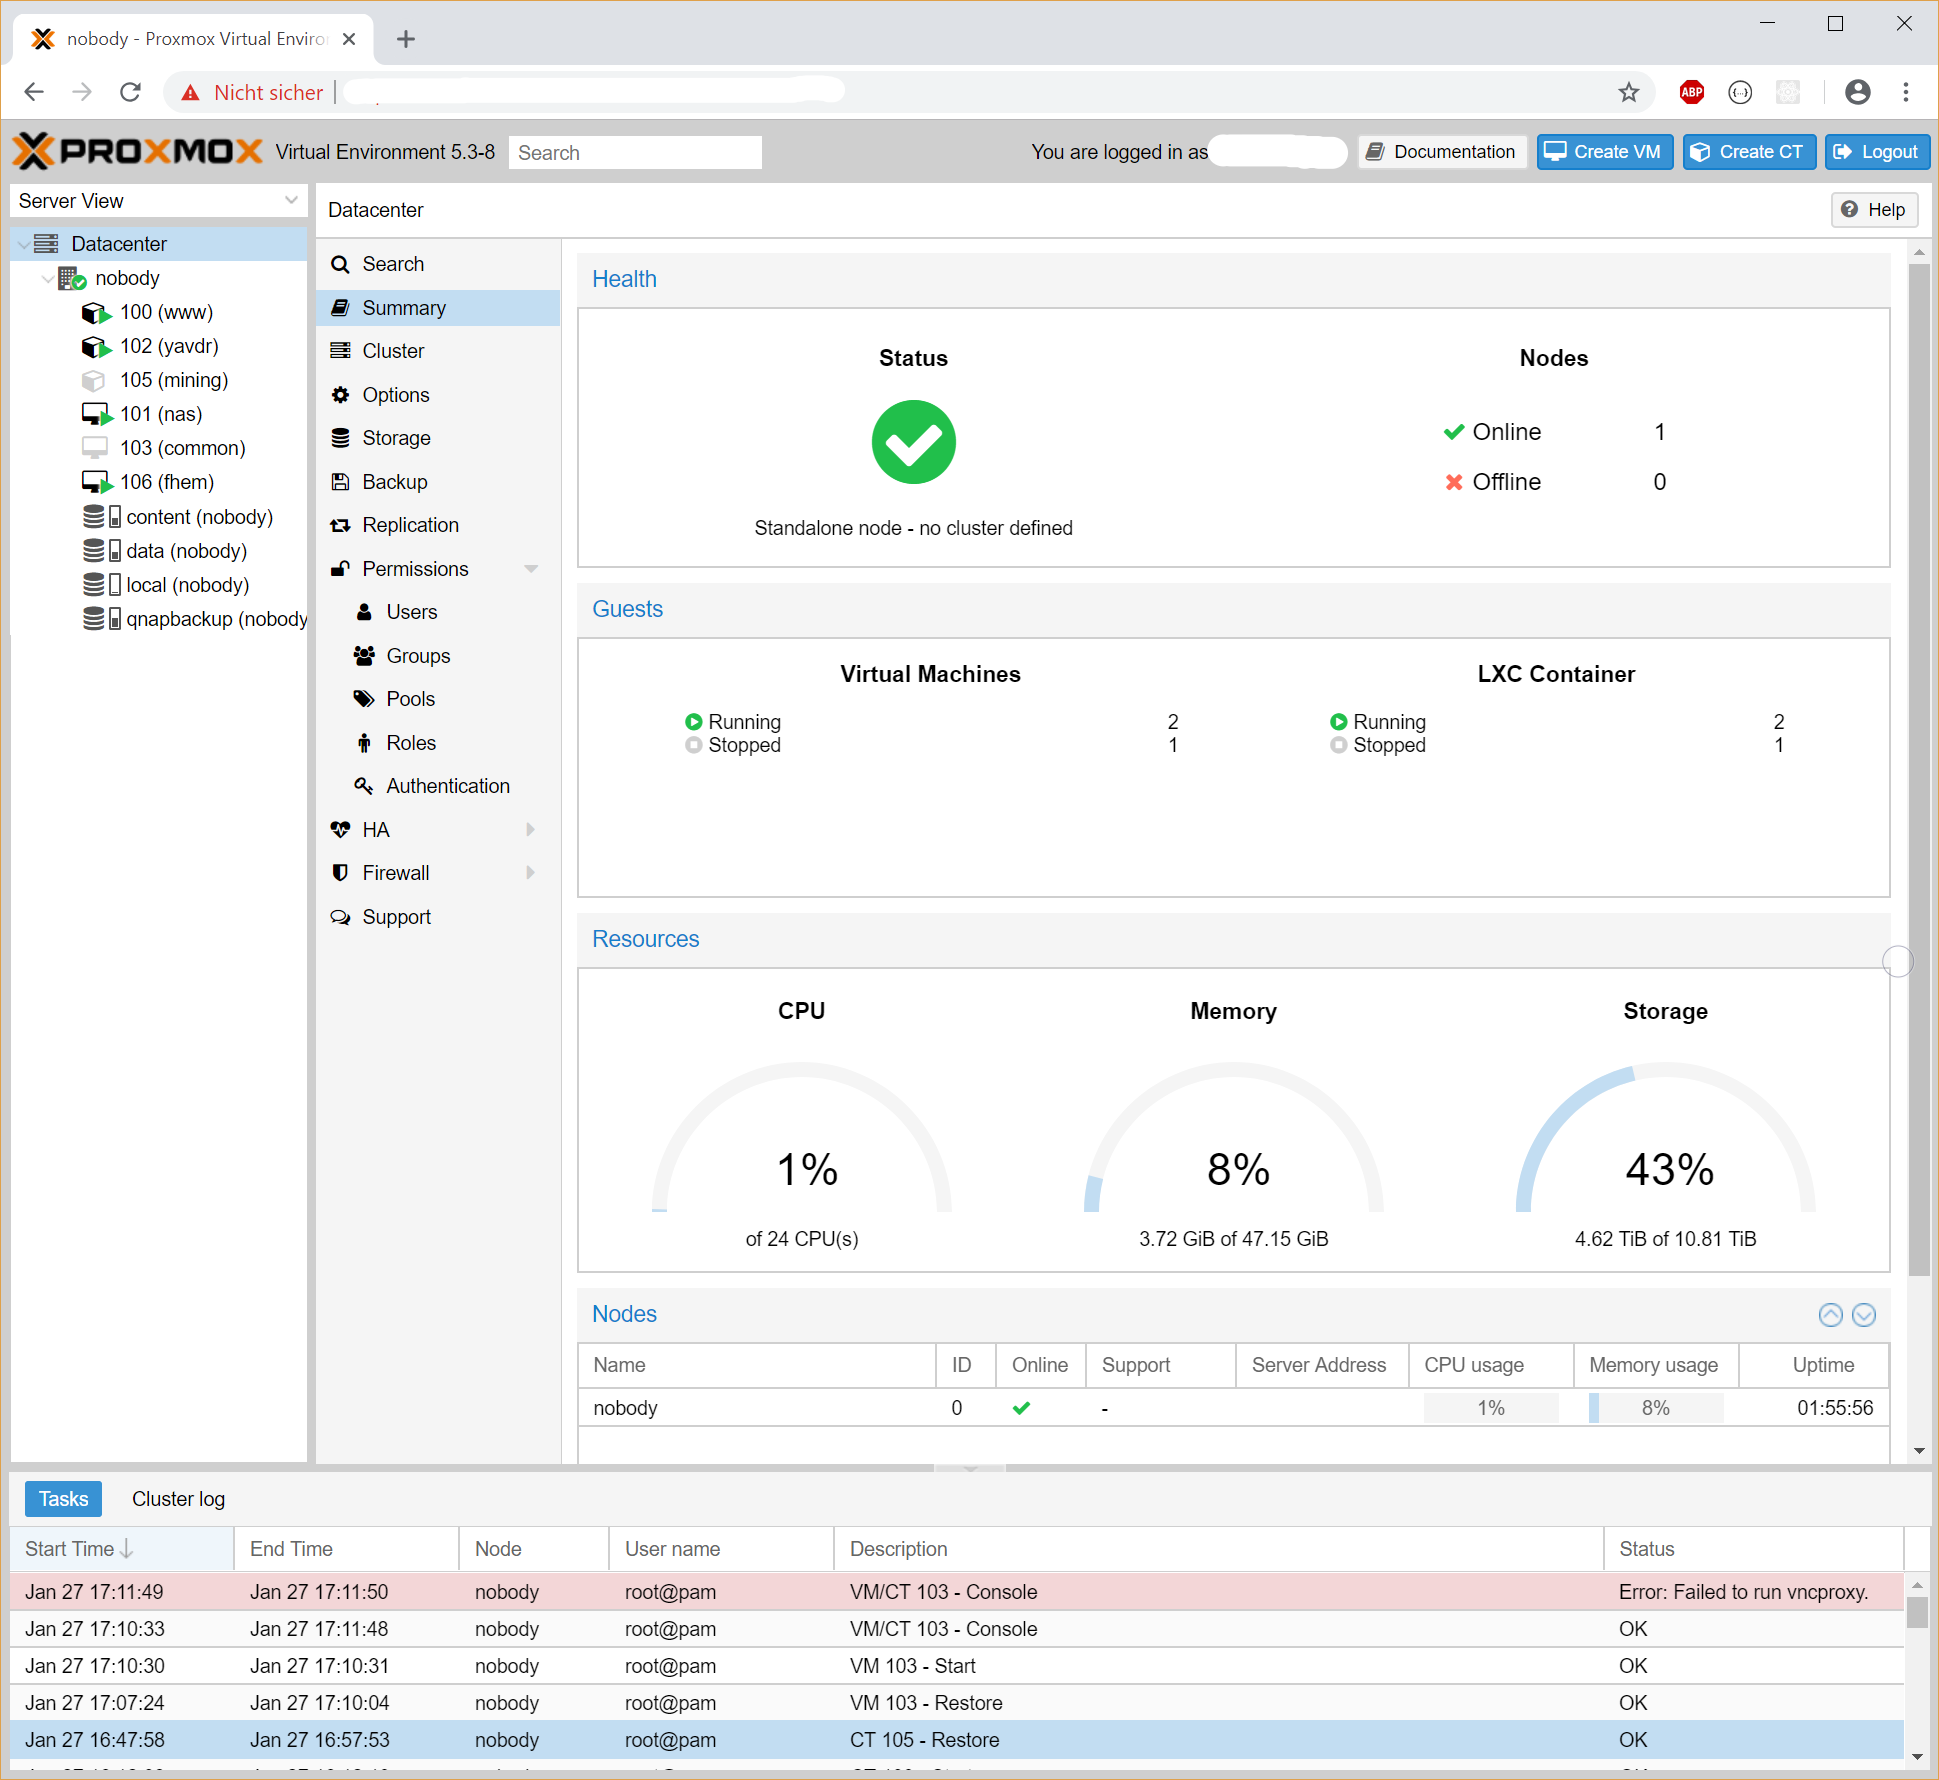
Task: Expand the Firewall submenu arrow
Action: click(531, 873)
